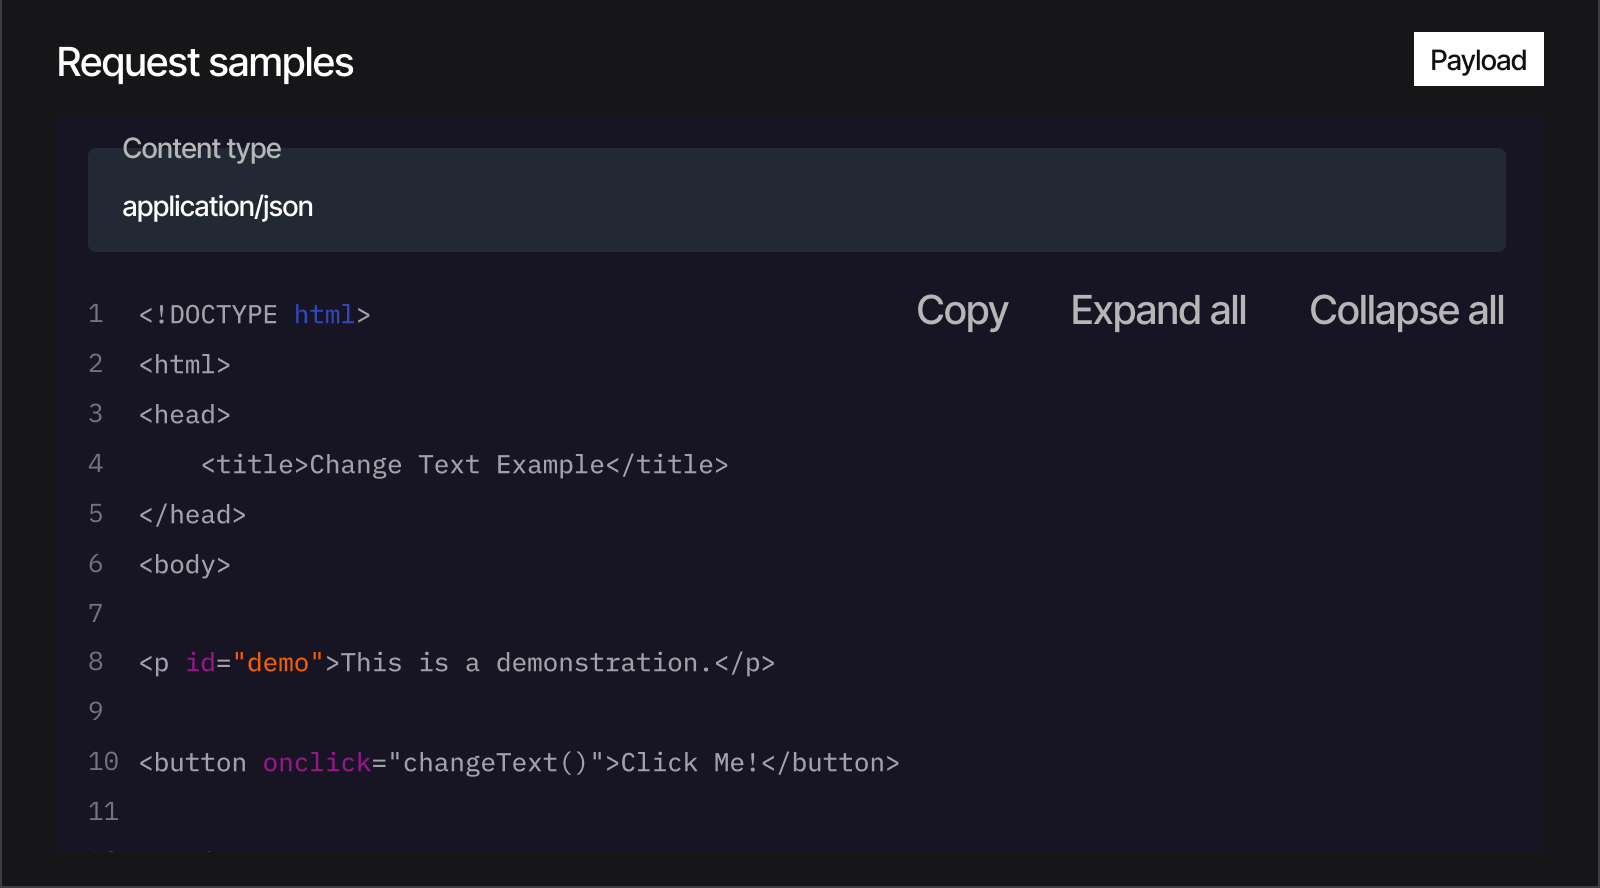Click line number 10 in gutter
Viewport: 1600px width, 888px height.
103,762
